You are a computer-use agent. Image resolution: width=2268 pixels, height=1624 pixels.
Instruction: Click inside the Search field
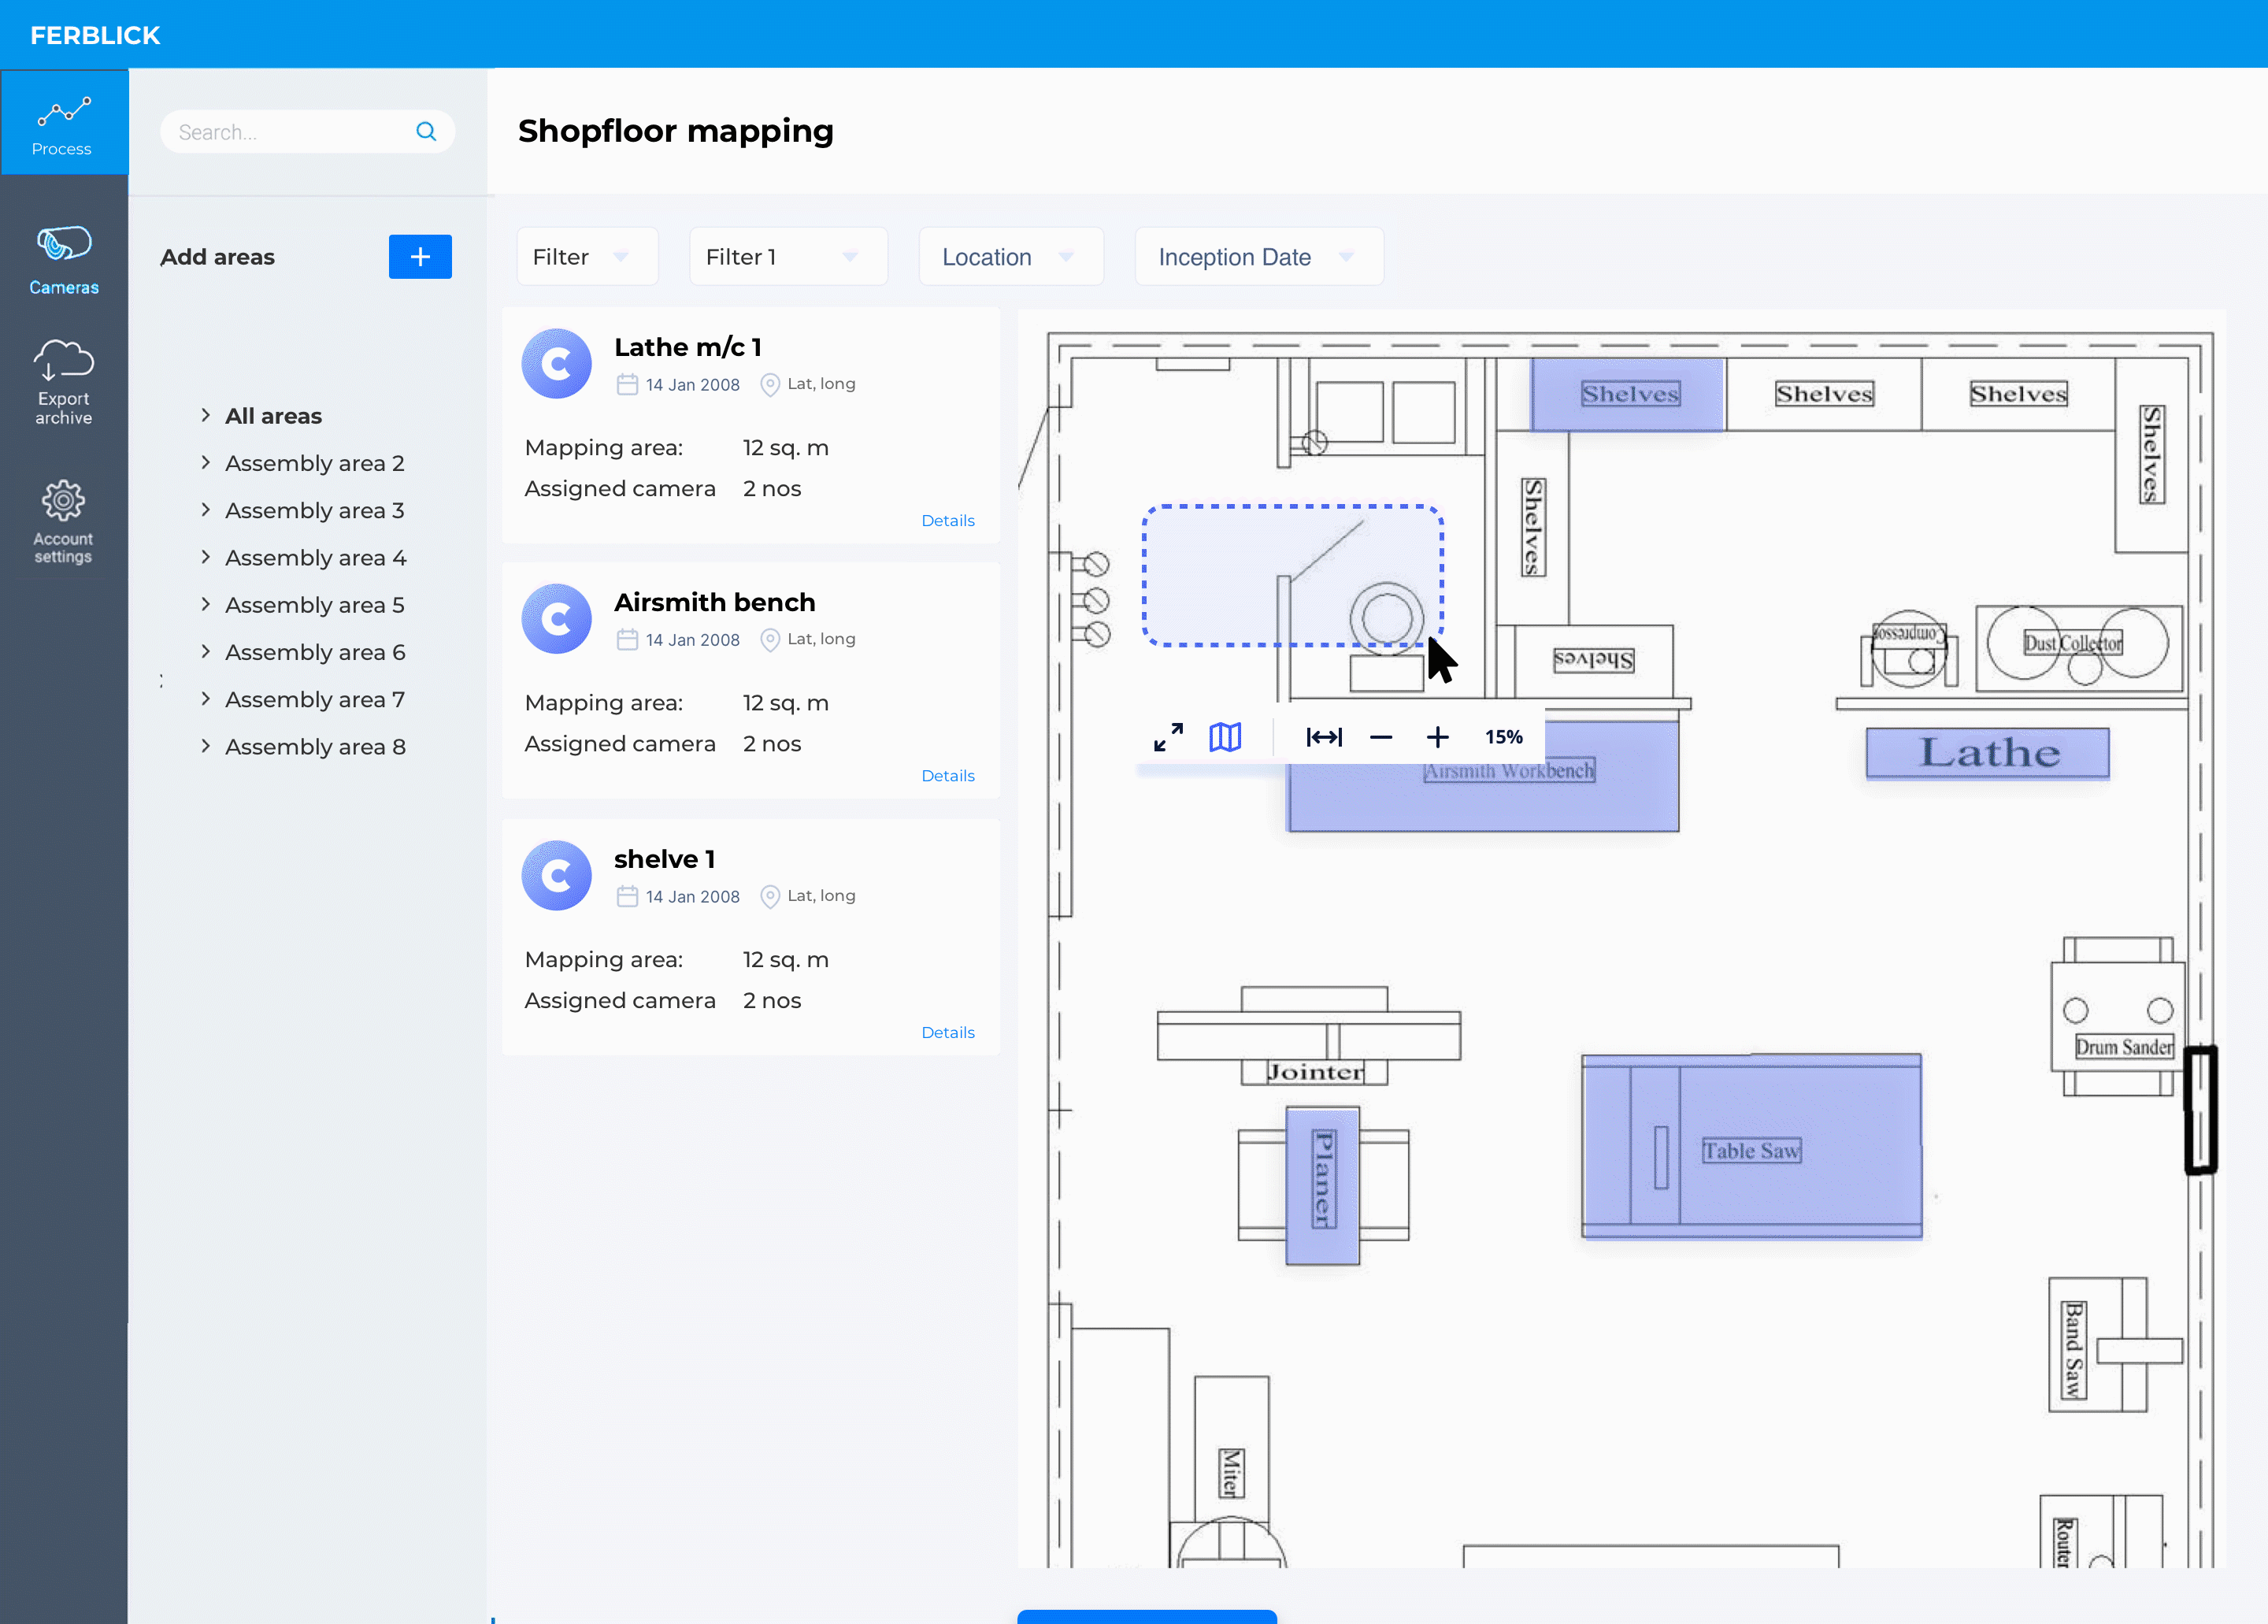(x=307, y=132)
